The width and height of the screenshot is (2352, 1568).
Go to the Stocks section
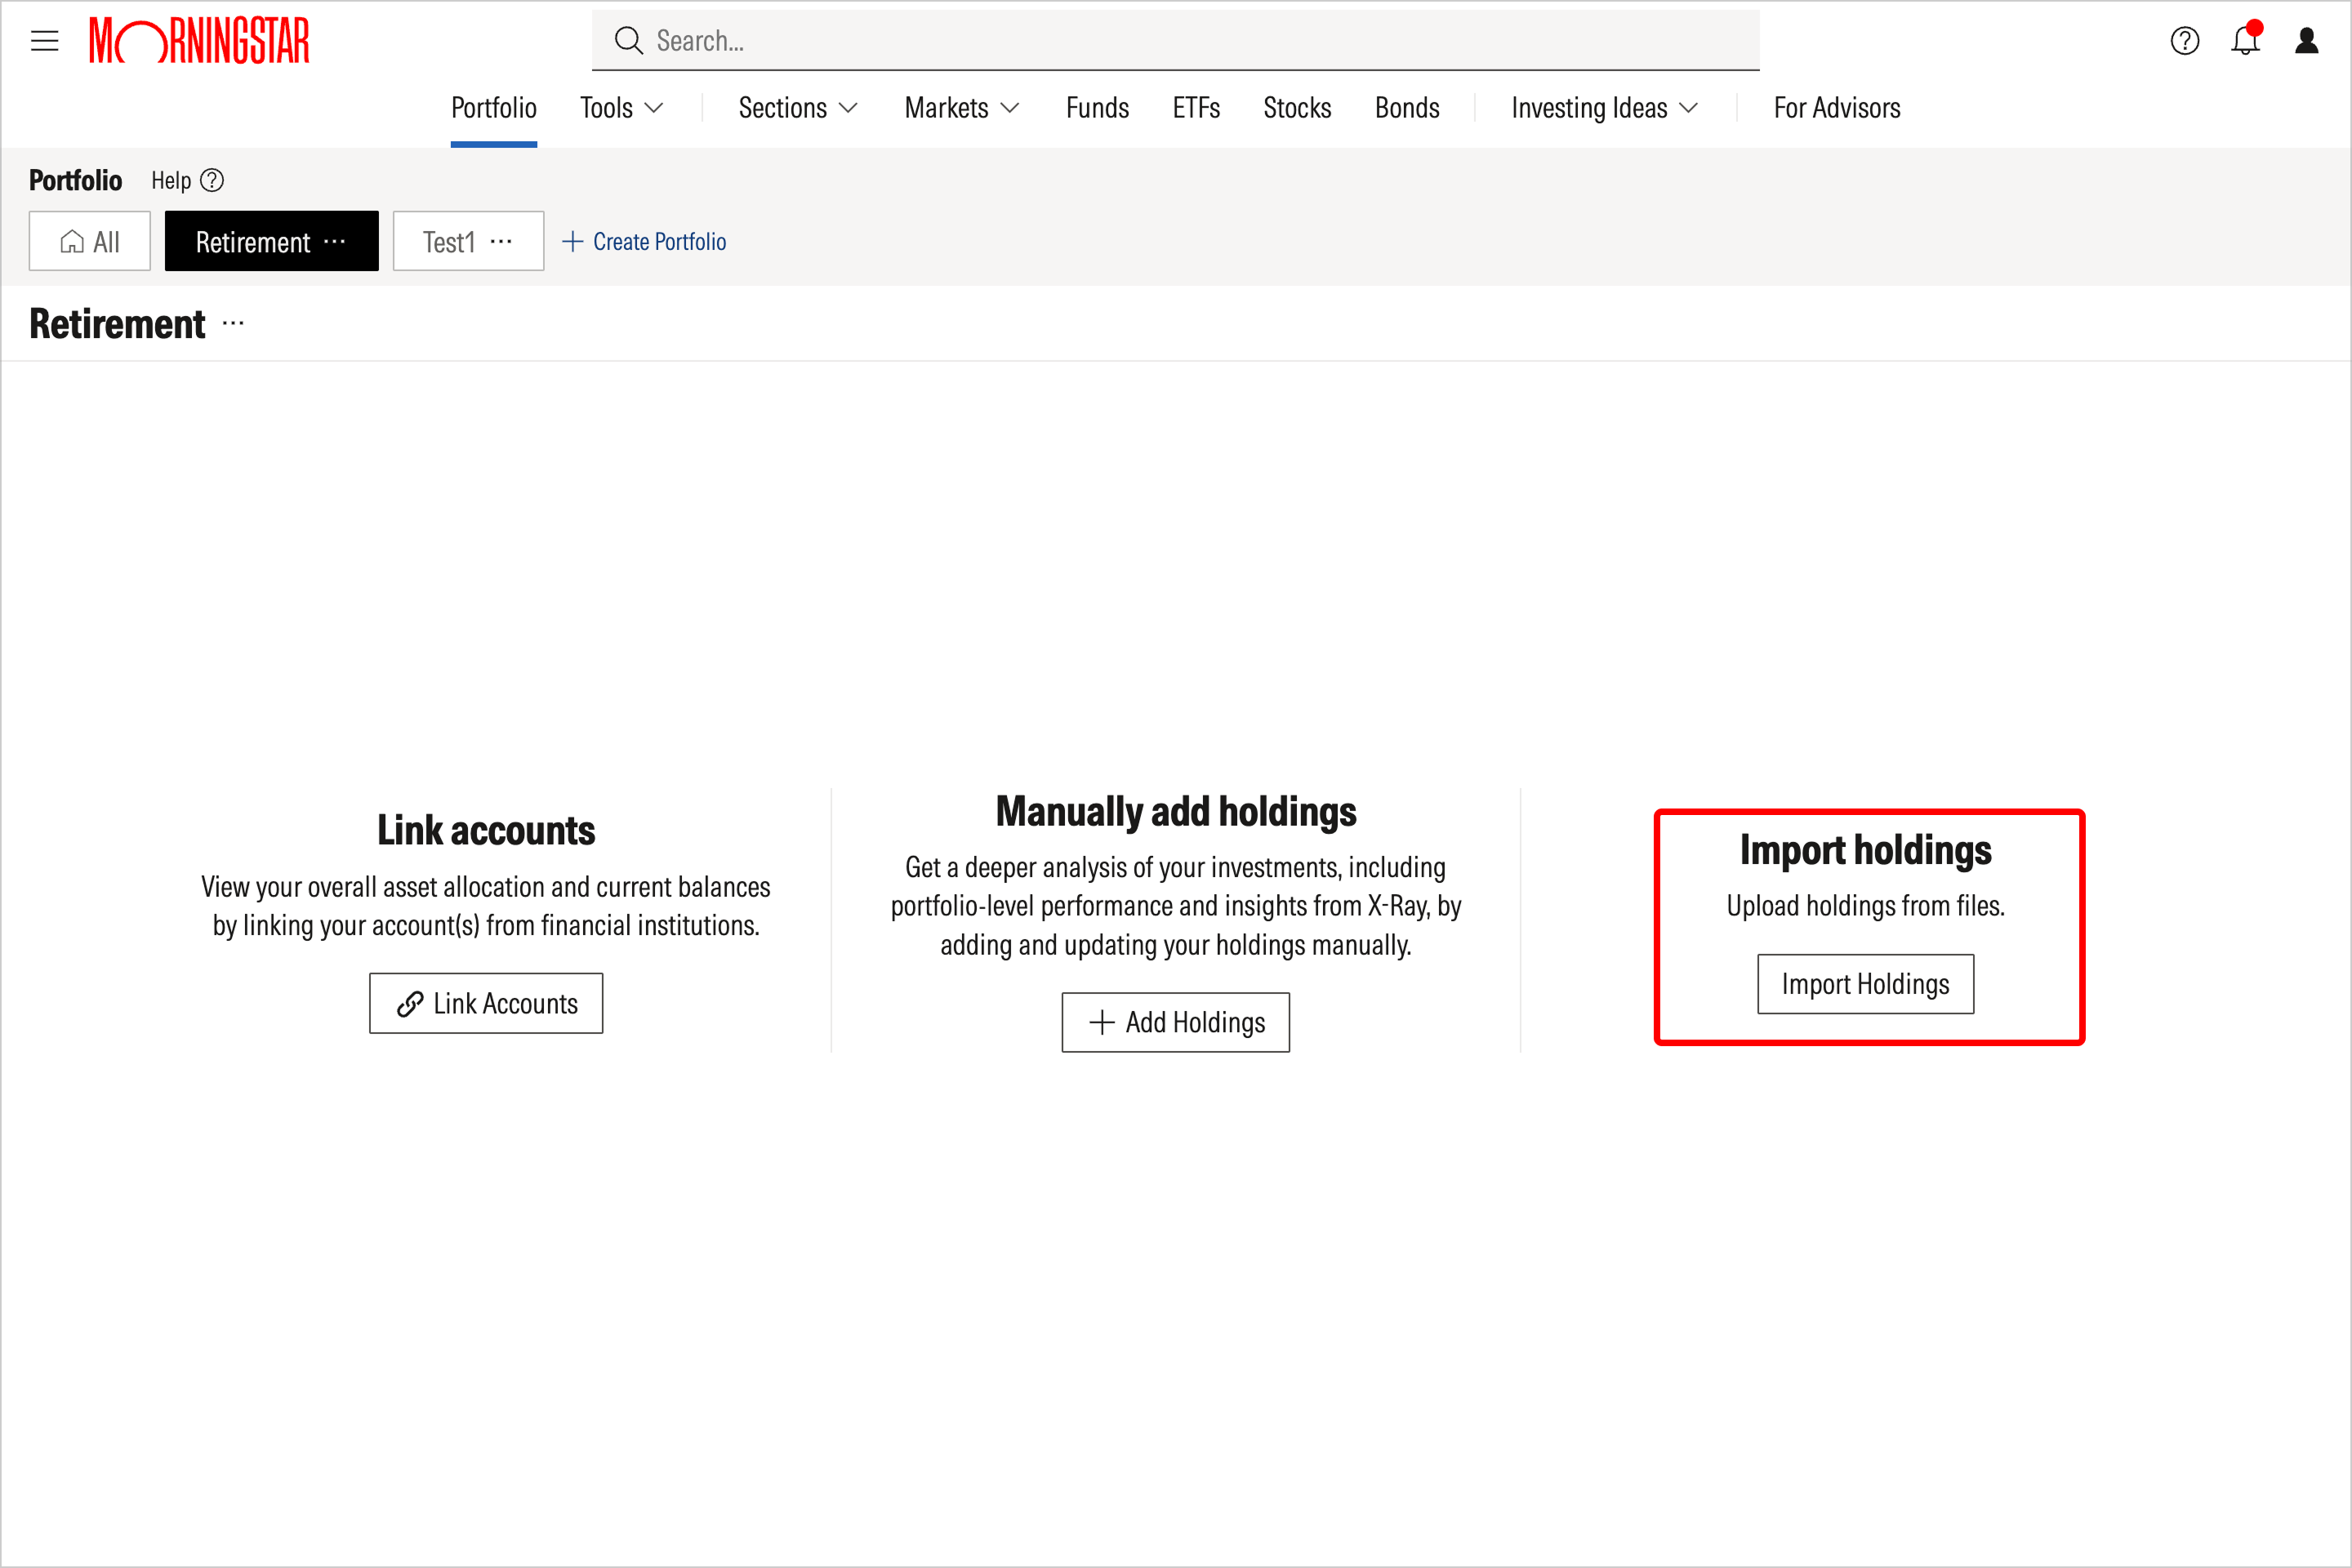[1297, 108]
